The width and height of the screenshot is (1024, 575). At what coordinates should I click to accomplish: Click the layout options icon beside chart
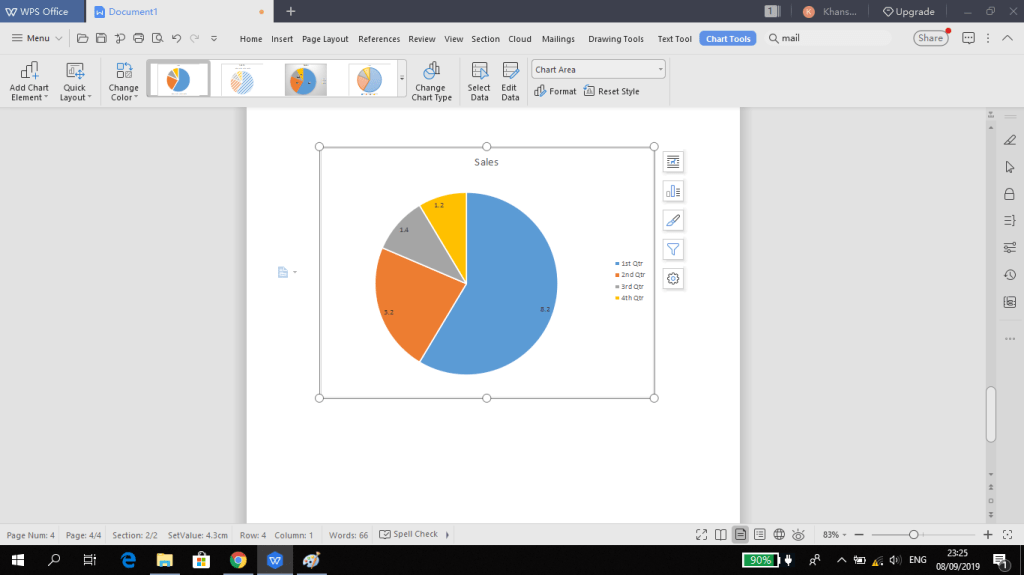(673, 162)
